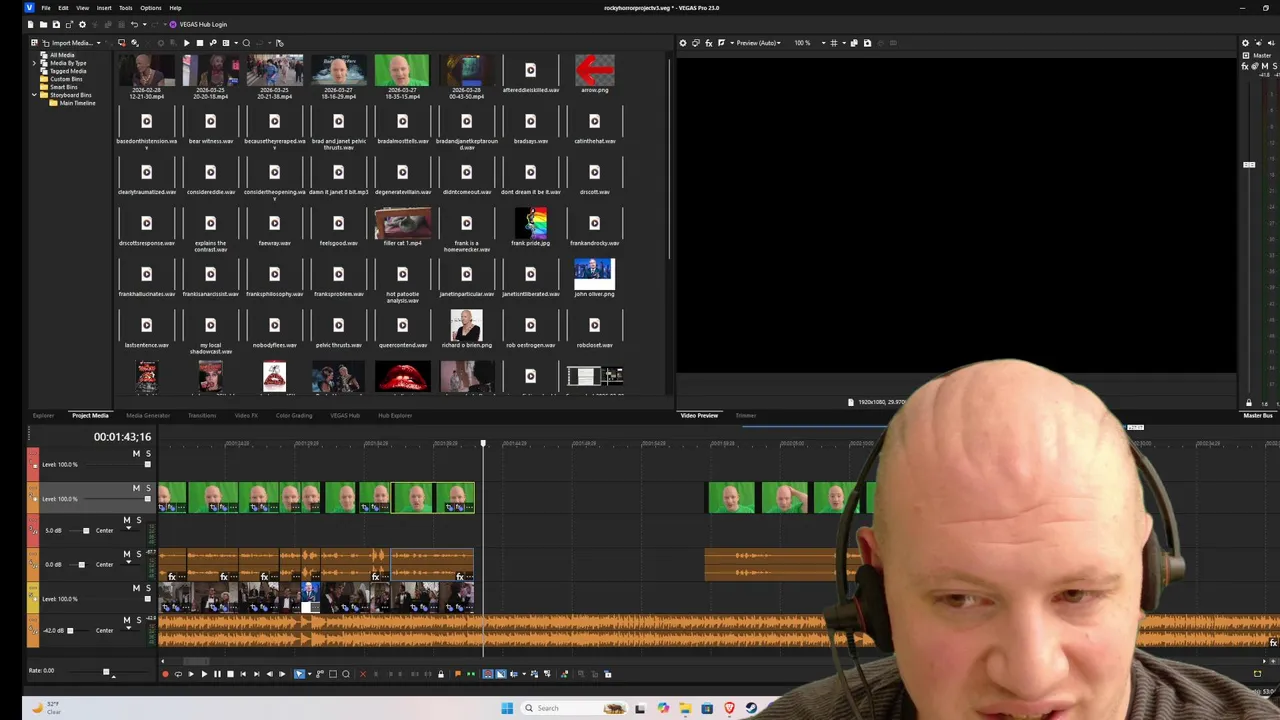Select the Smart Bins folder
1280x720 pixels.
point(64,87)
